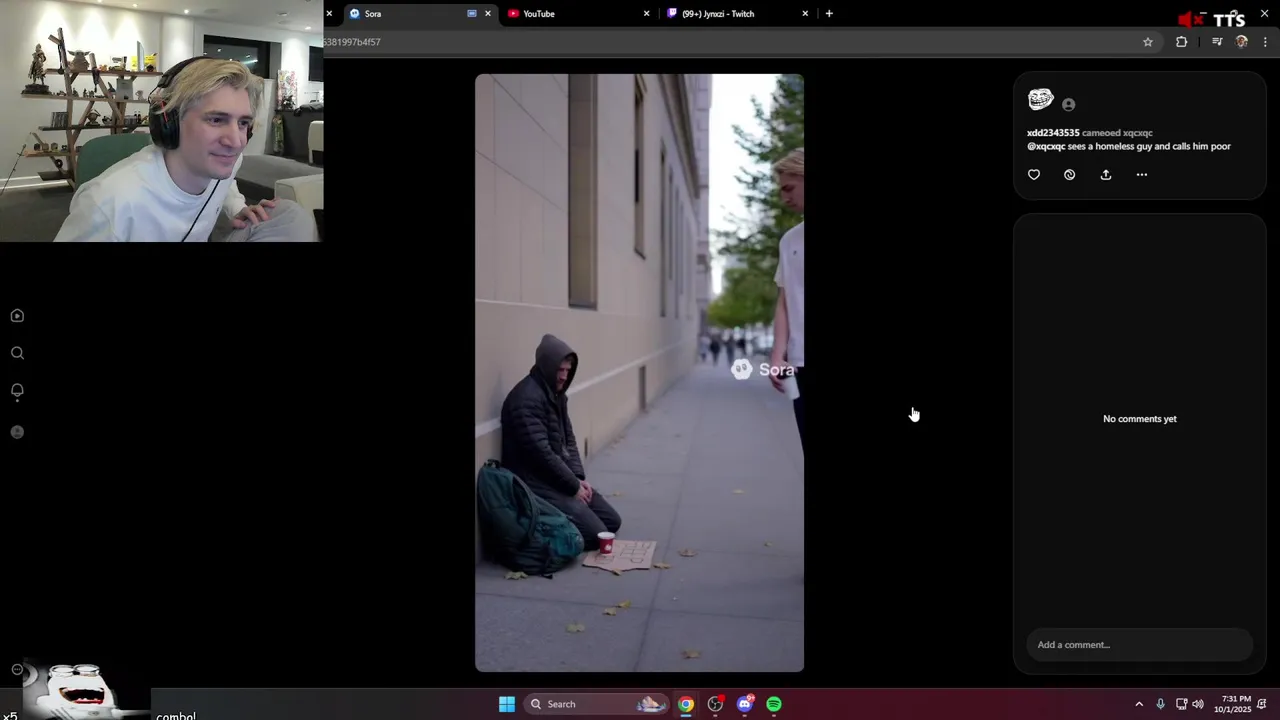Open Google Chrome from the taskbar

tap(686, 704)
